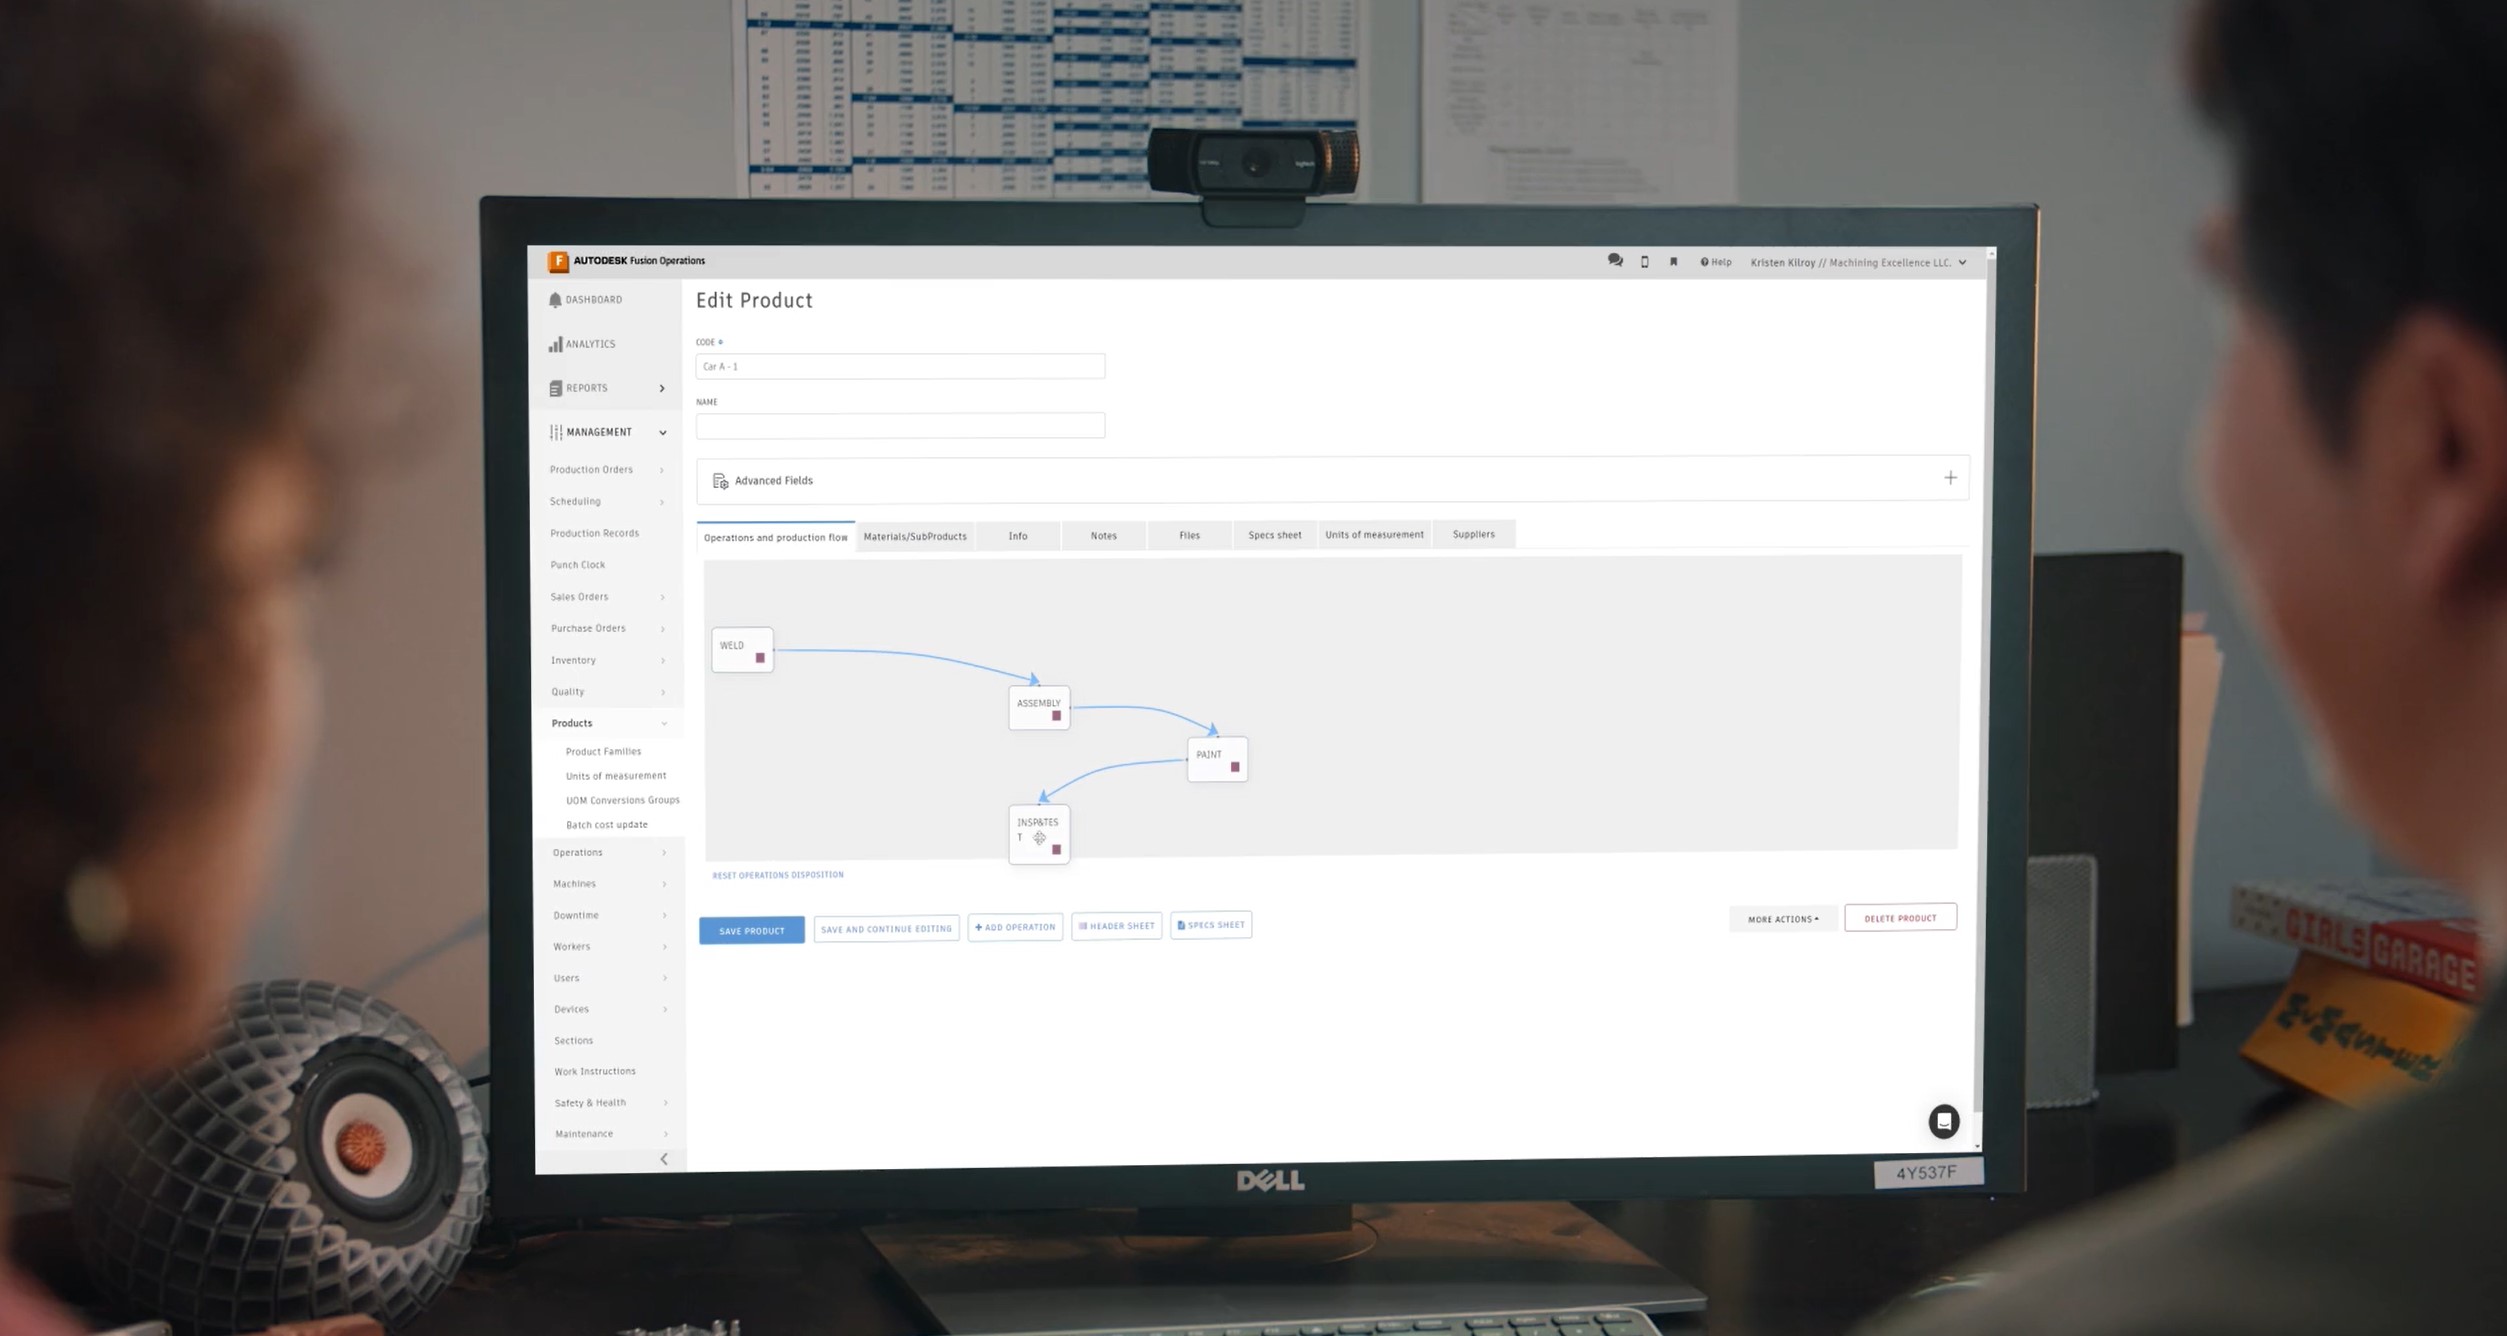Click the red square on PAINT node
This screenshot has width=2507, height=1336.
[1235, 767]
